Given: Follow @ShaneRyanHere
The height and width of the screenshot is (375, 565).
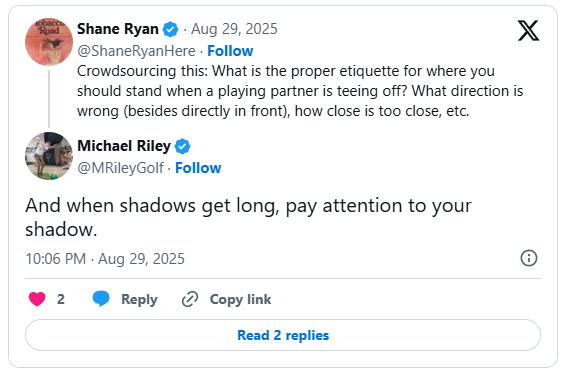Looking at the screenshot, I should pos(230,51).
